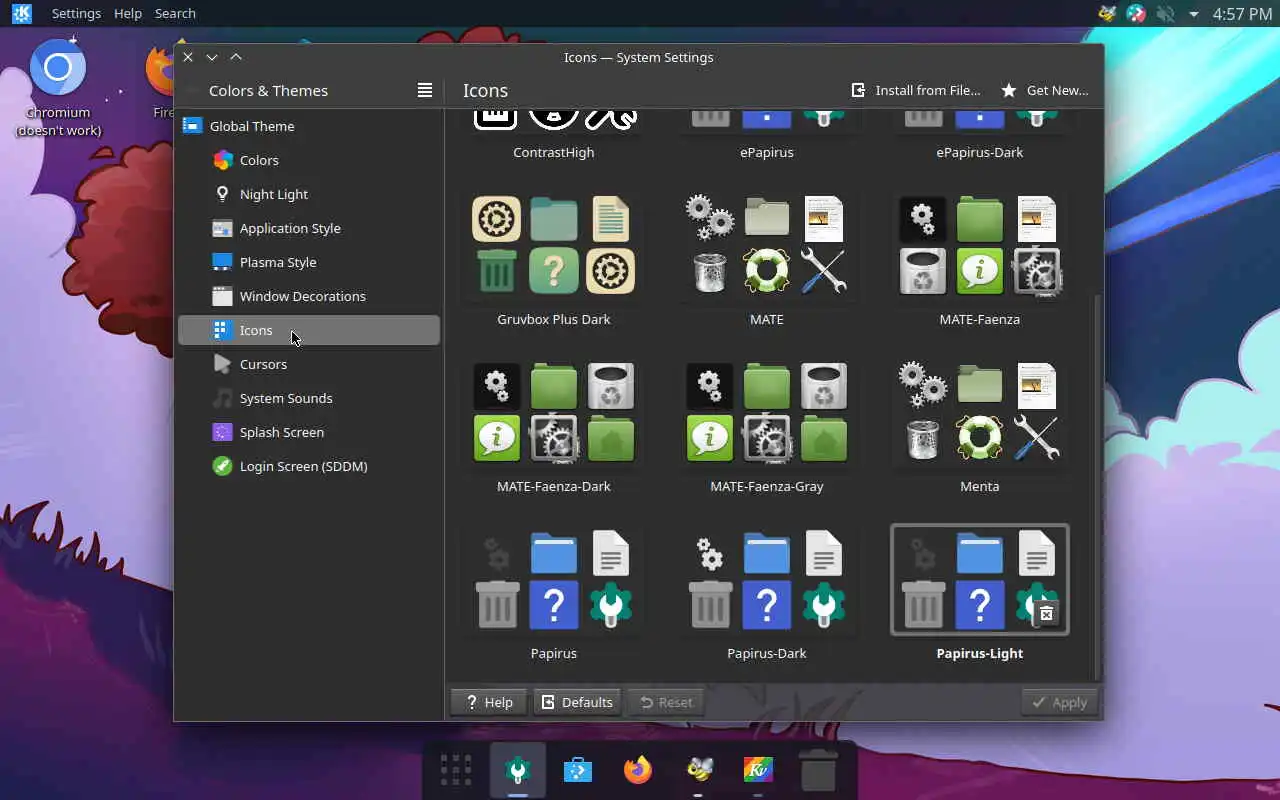Select the MATE-Faenza-Gray icon theme
Image resolution: width=1280 pixels, height=800 pixels.
tap(766, 427)
